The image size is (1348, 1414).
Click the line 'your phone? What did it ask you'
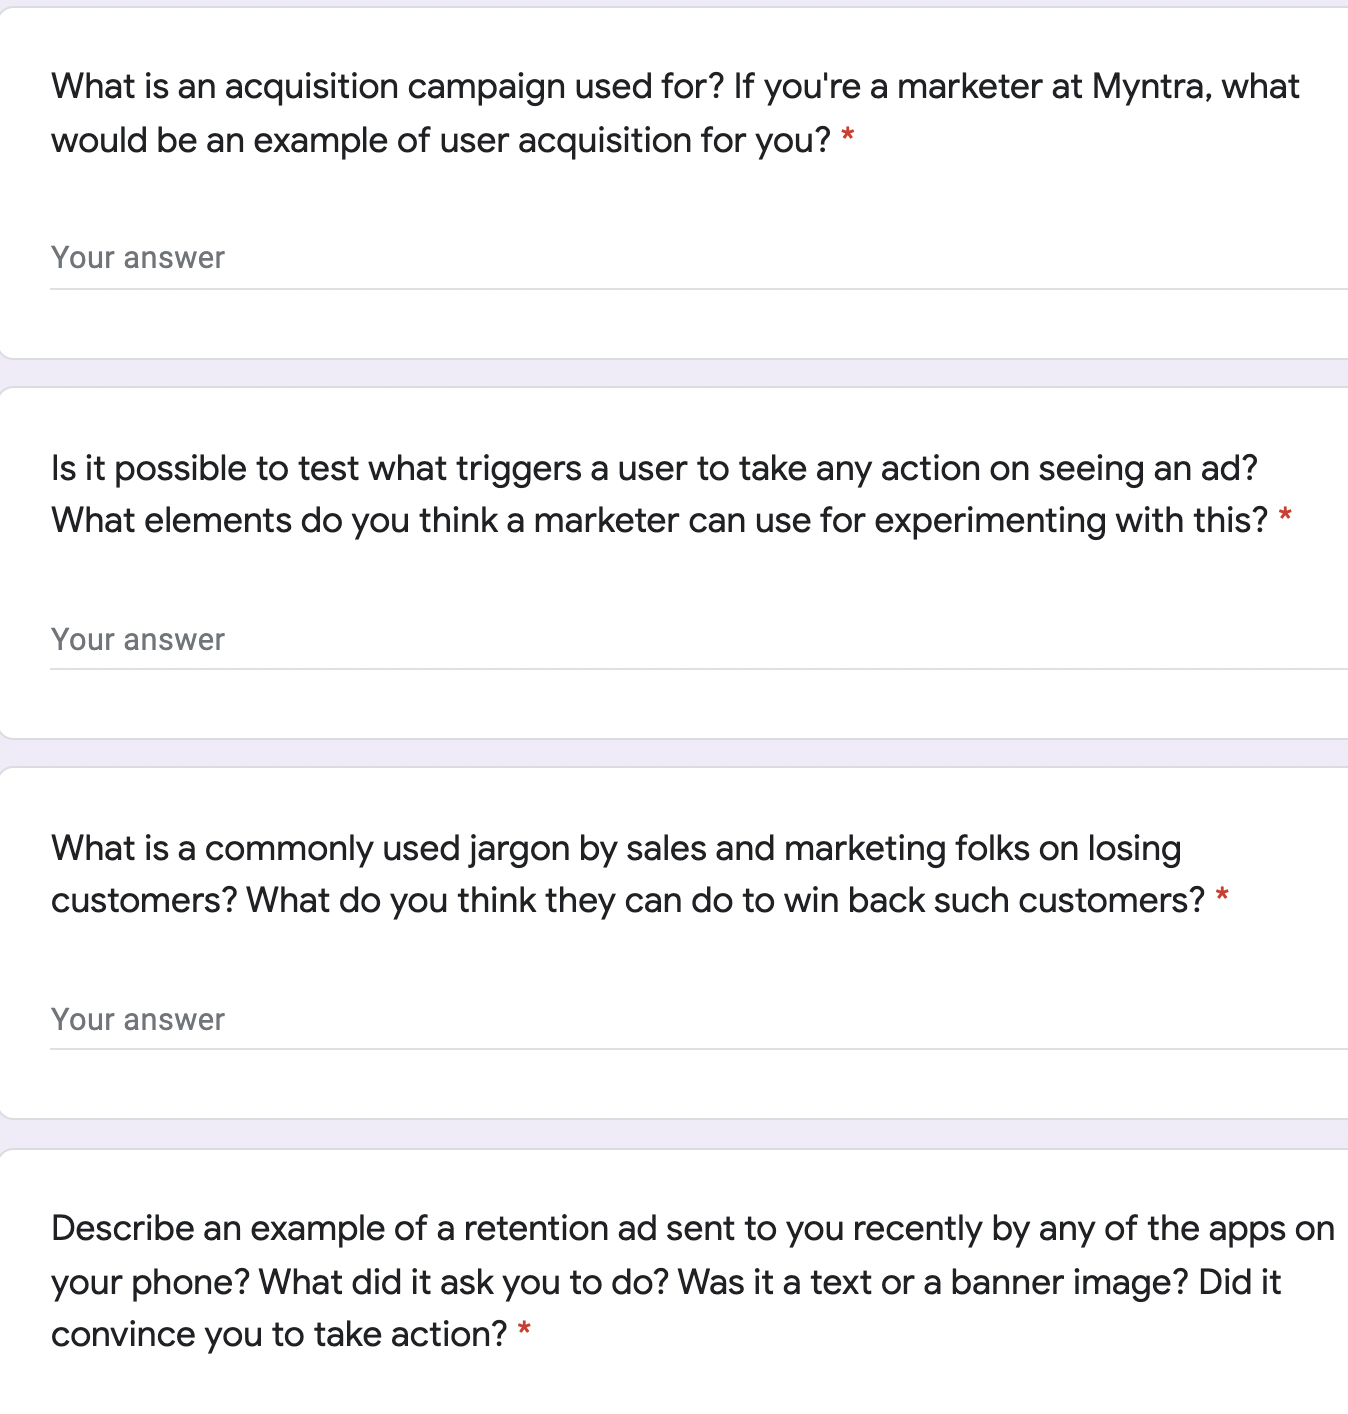click(x=666, y=1282)
